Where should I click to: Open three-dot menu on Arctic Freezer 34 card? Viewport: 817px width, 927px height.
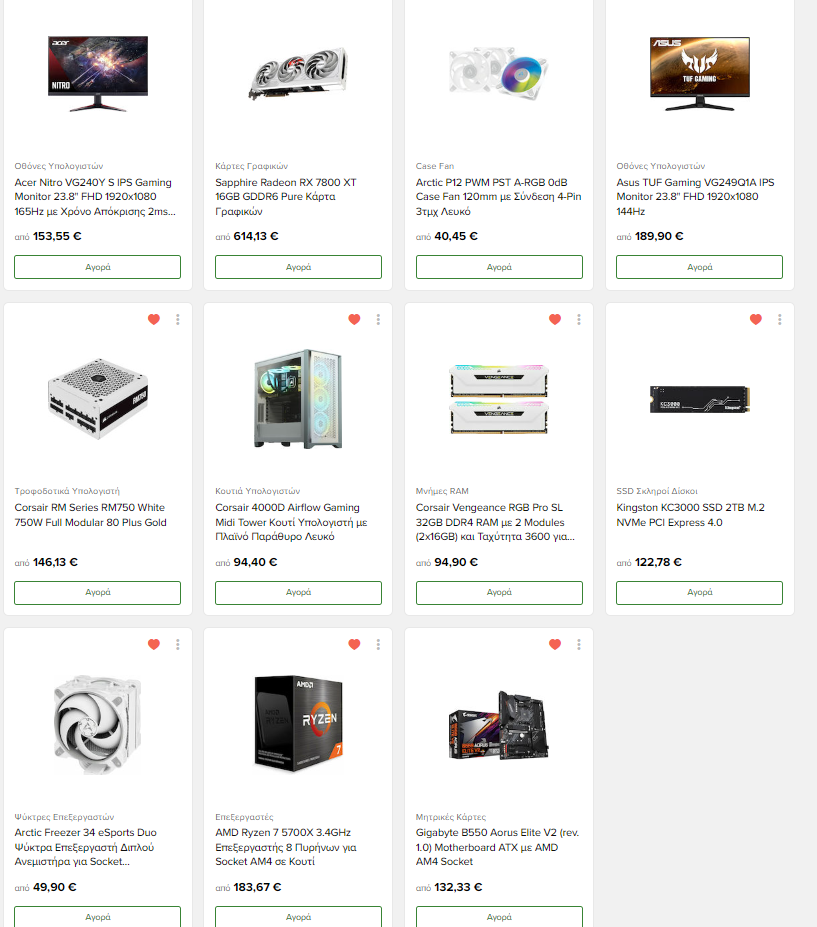(x=177, y=644)
